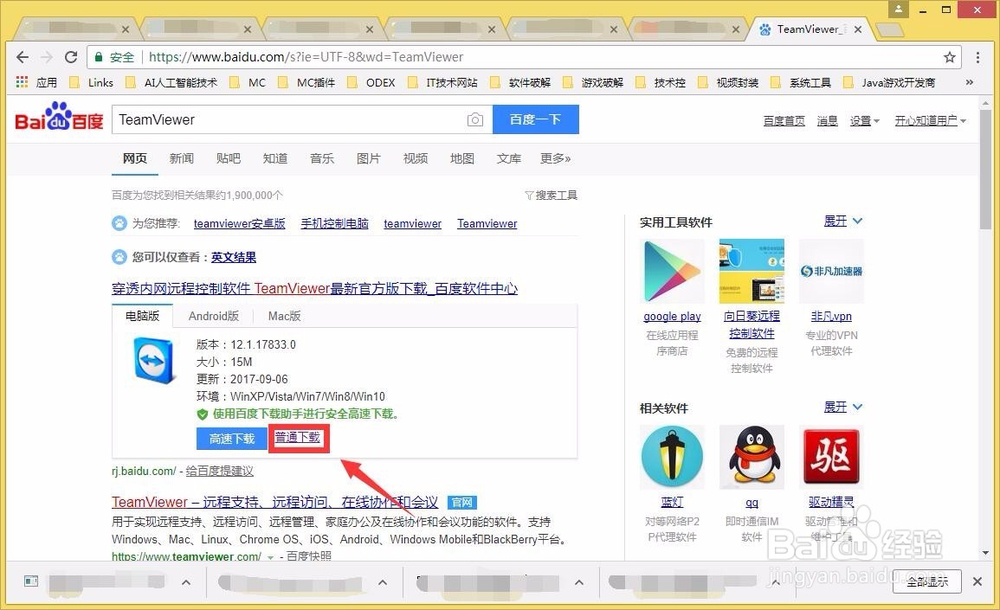The image size is (1000, 610).
Task: Switch to 视频 search tab
Action: (415, 158)
